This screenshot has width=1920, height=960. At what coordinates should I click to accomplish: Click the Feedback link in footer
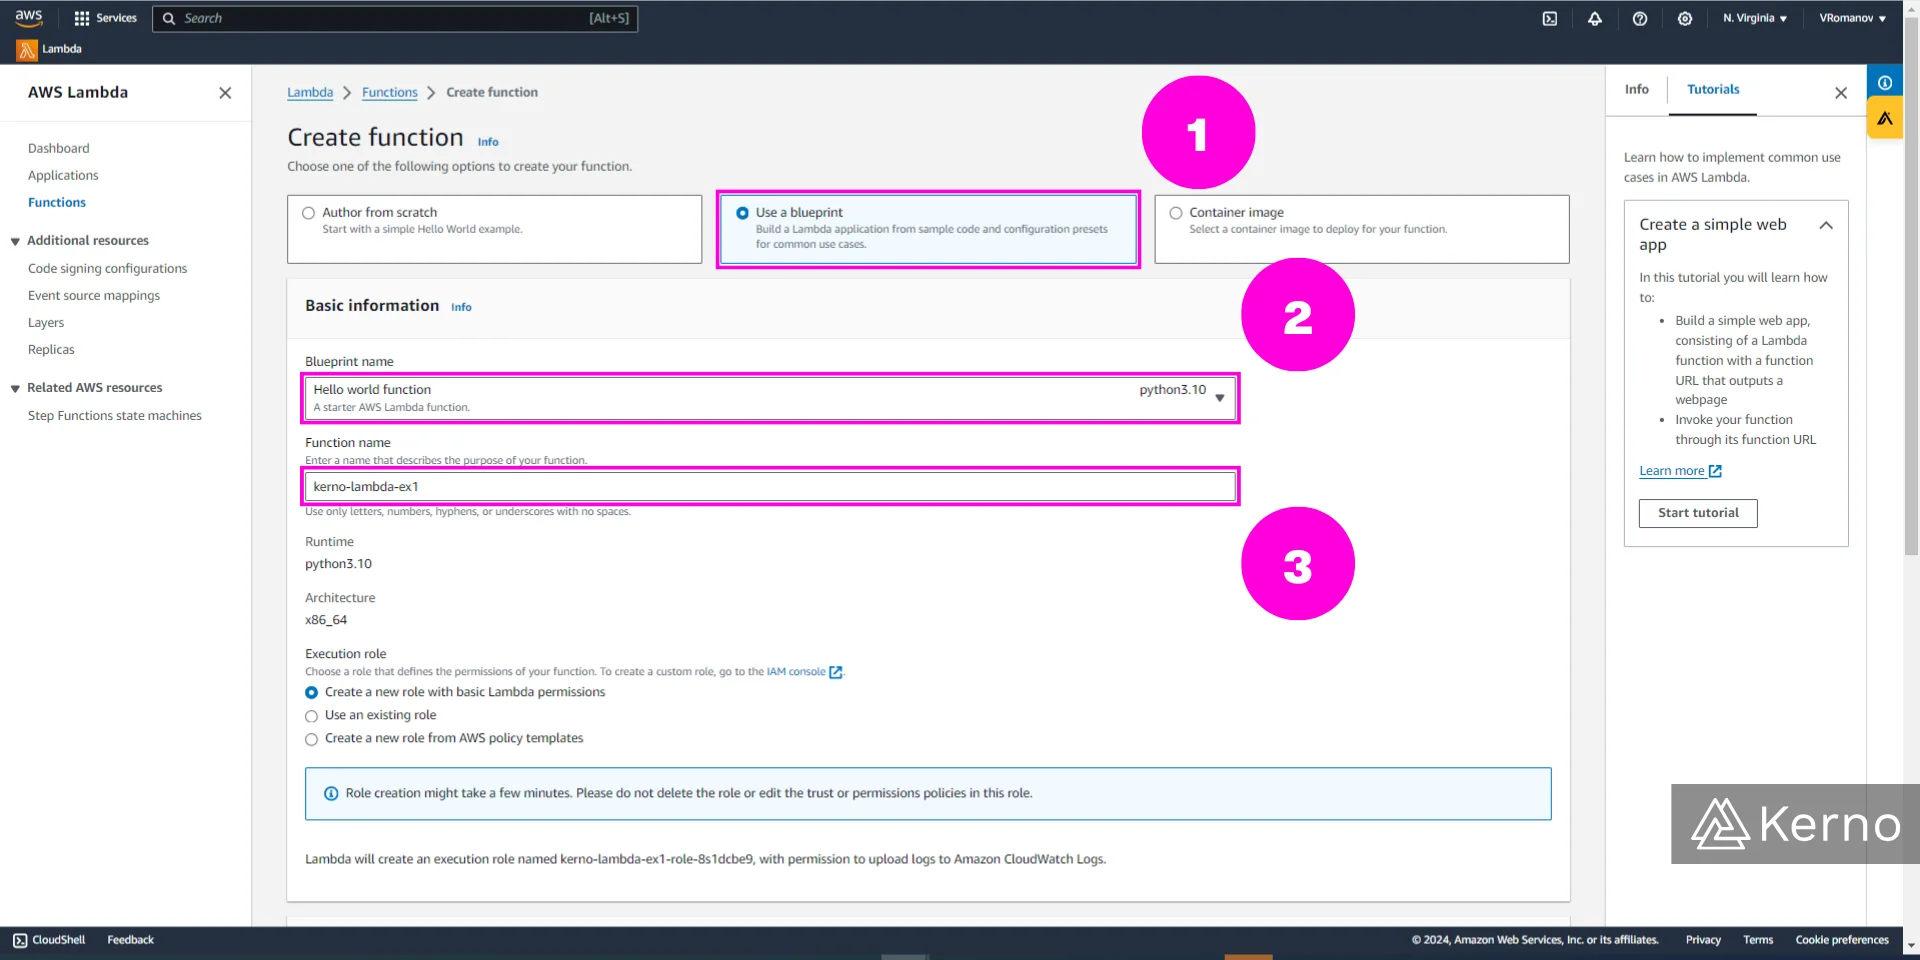click(131, 940)
